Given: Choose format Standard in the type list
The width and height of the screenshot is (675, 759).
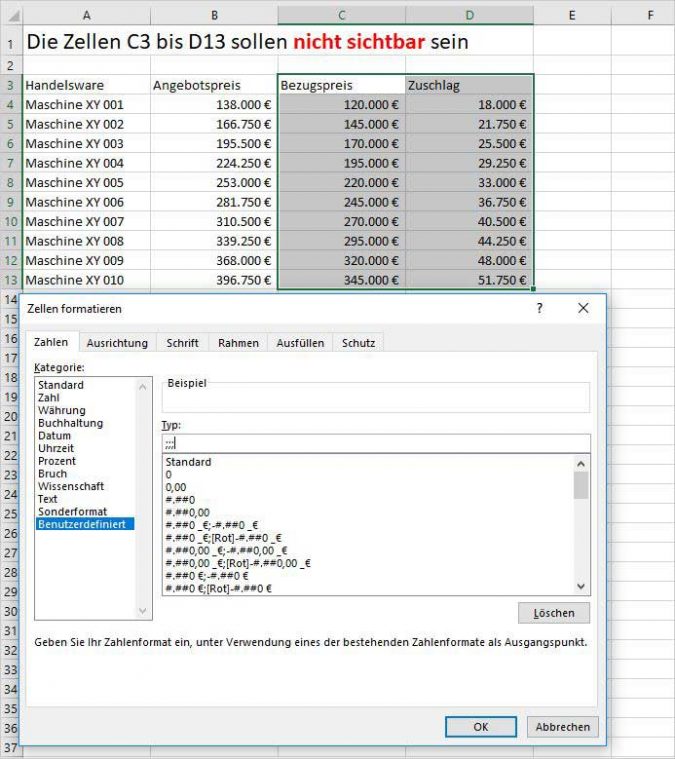Looking at the screenshot, I should [x=188, y=462].
